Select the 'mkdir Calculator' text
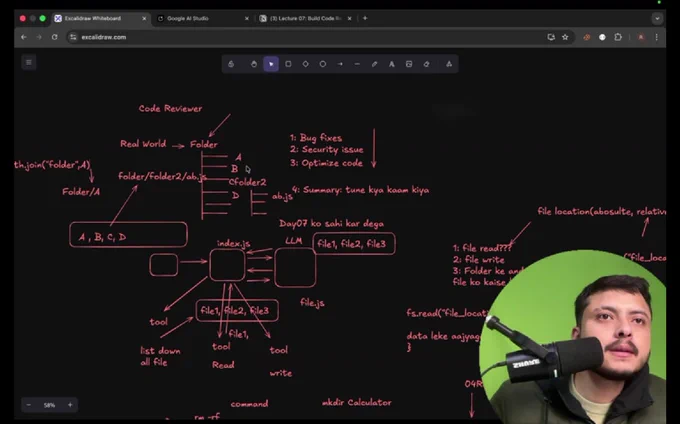The height and width of the screenshot is (424, 680). (x=356, y=402)
